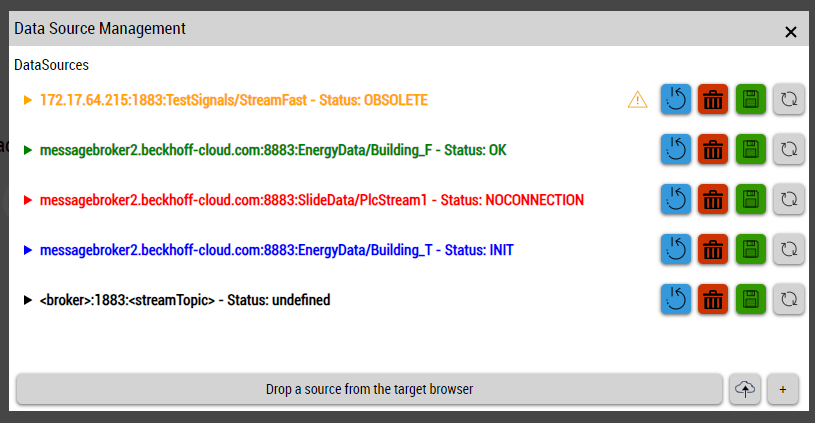Image resolution: width=815 pixels, height=423 pixels.
Task: Save the EnergyData/Building_F data source
Action: tap(751, 149)
